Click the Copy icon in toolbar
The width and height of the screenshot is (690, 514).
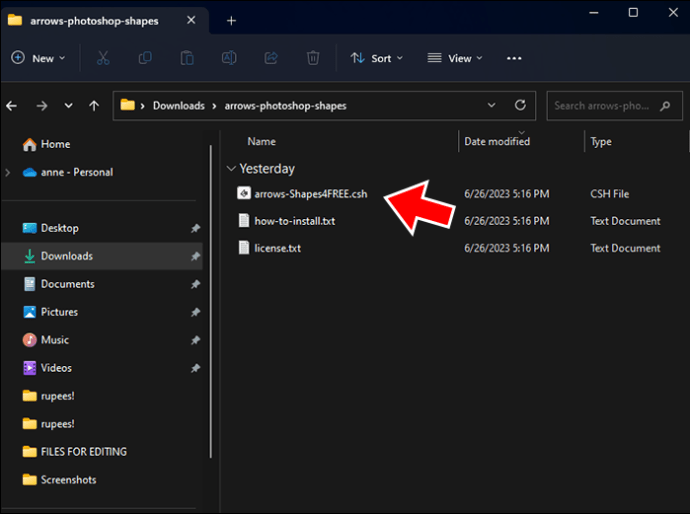tap(145, 58)
